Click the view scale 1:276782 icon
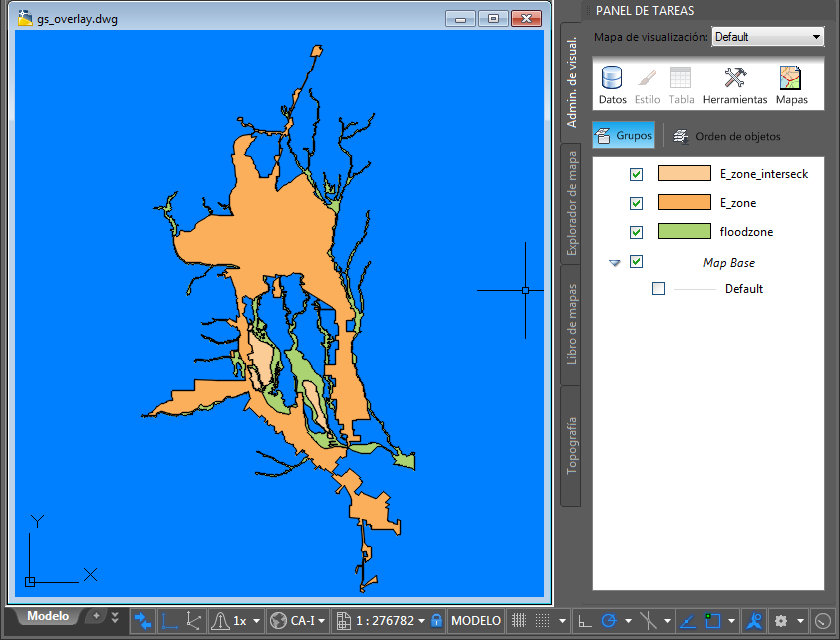This screenshot has height=640, width=840. coord(343,621)
